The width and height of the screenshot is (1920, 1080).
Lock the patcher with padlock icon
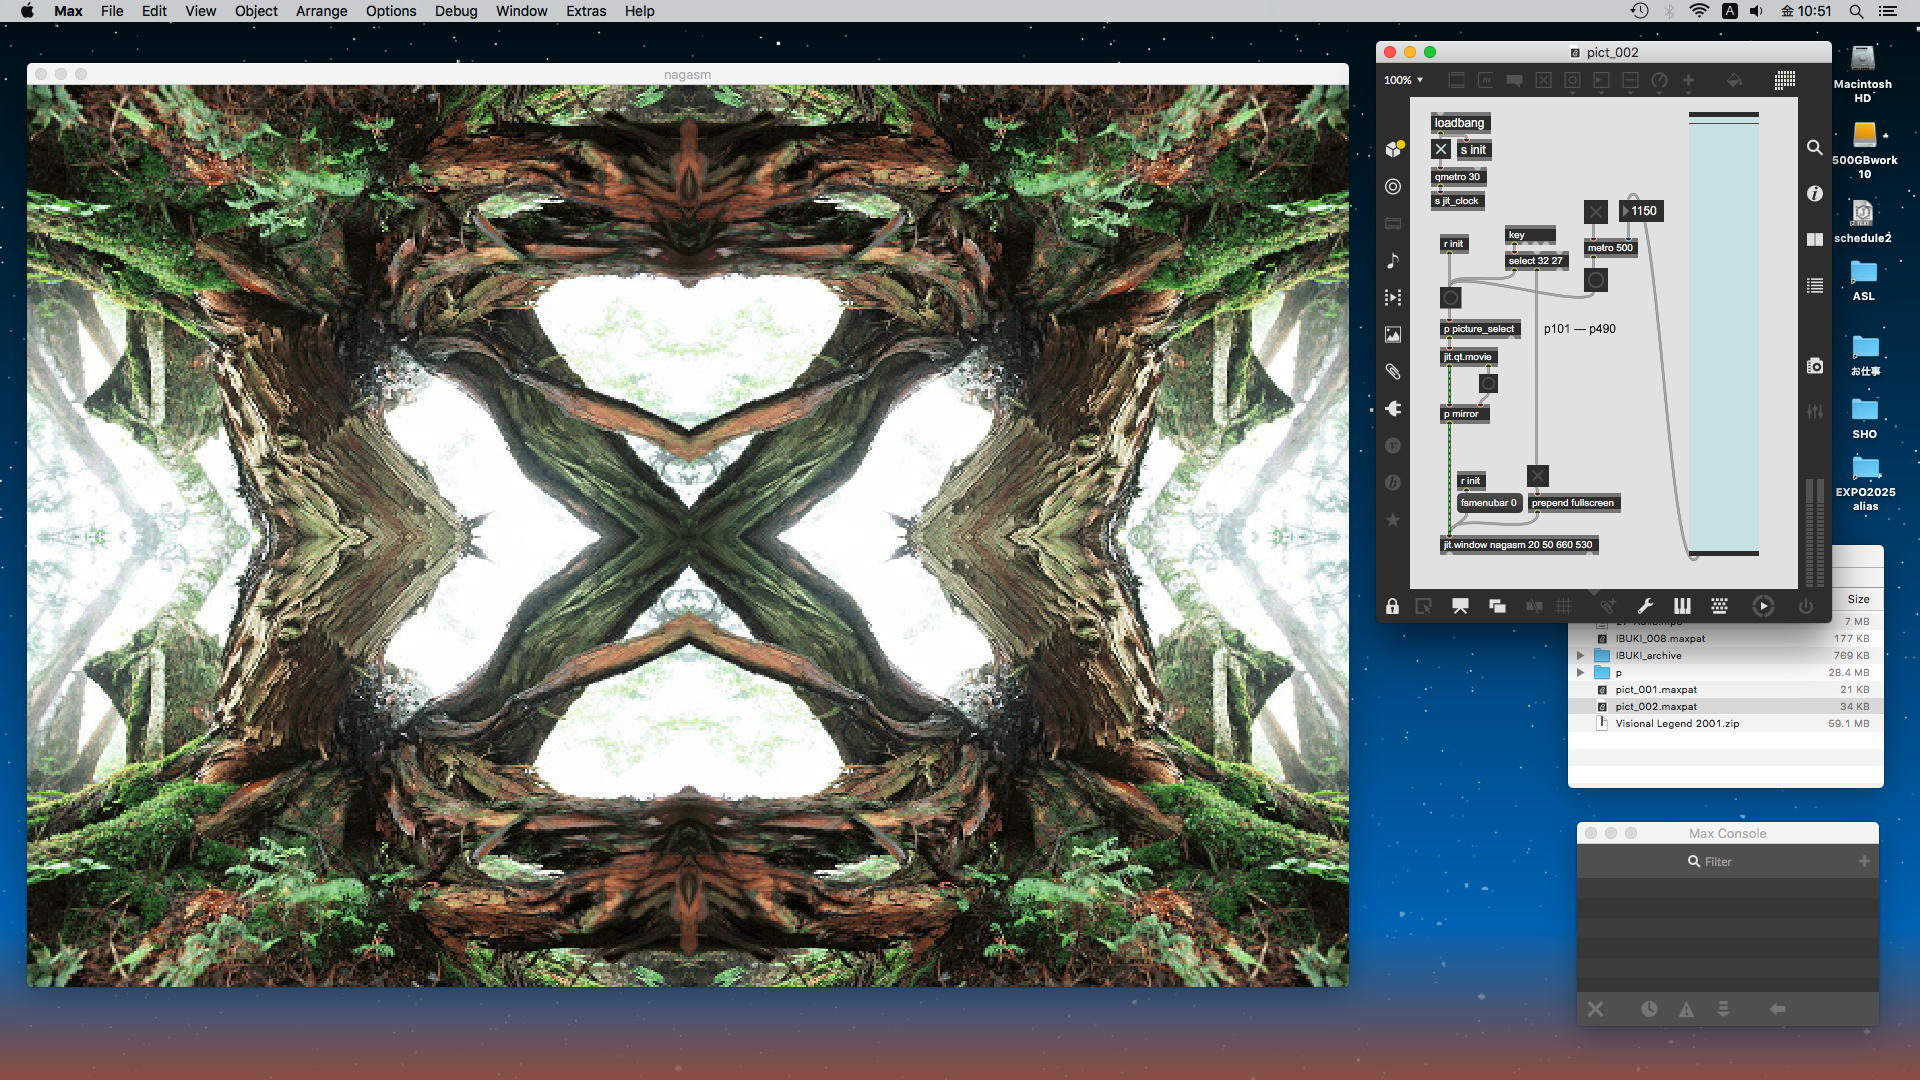pyautogui.click(x=1392, y=606)
